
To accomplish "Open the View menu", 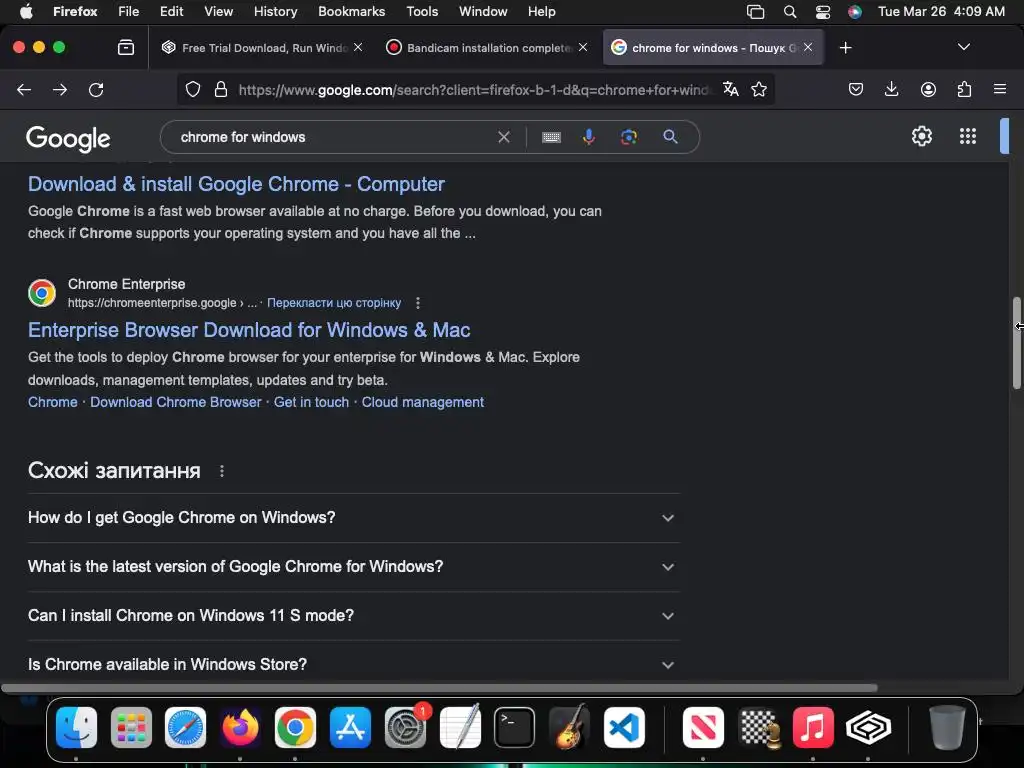I will (218, 12).
